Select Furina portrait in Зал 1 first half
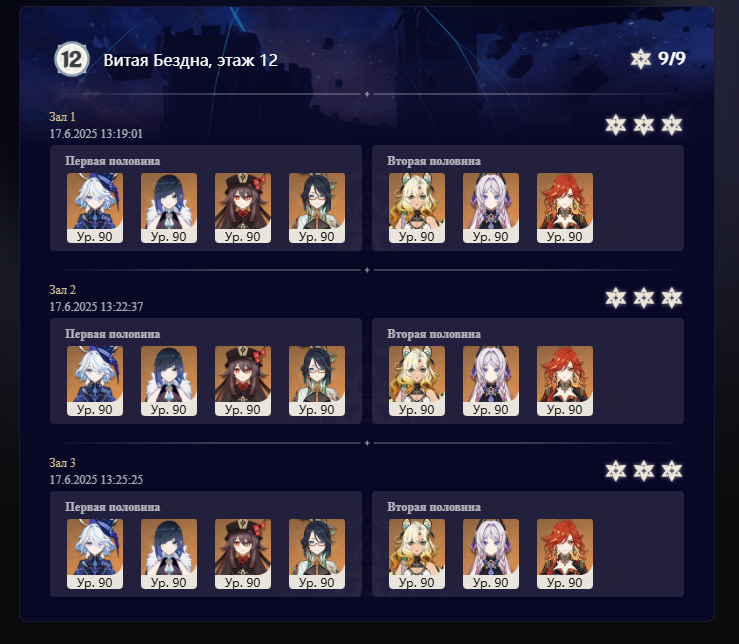The image size is (739, 644). (x=95, y=208)
